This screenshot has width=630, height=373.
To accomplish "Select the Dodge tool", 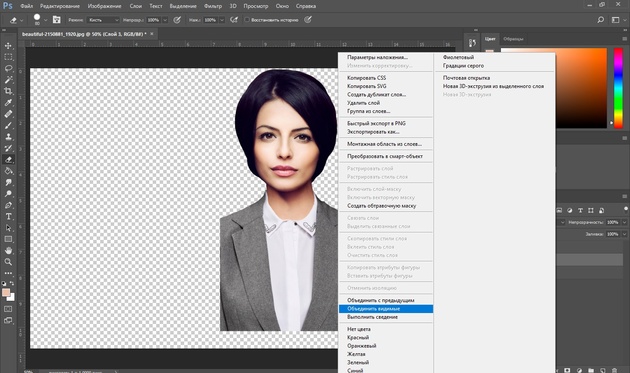I will (8, 194).
